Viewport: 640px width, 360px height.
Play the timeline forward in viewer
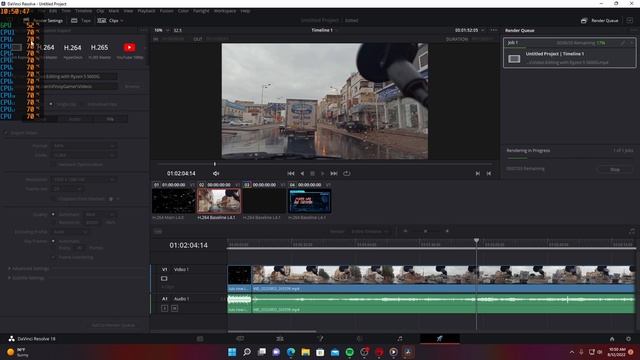[322, 173]
